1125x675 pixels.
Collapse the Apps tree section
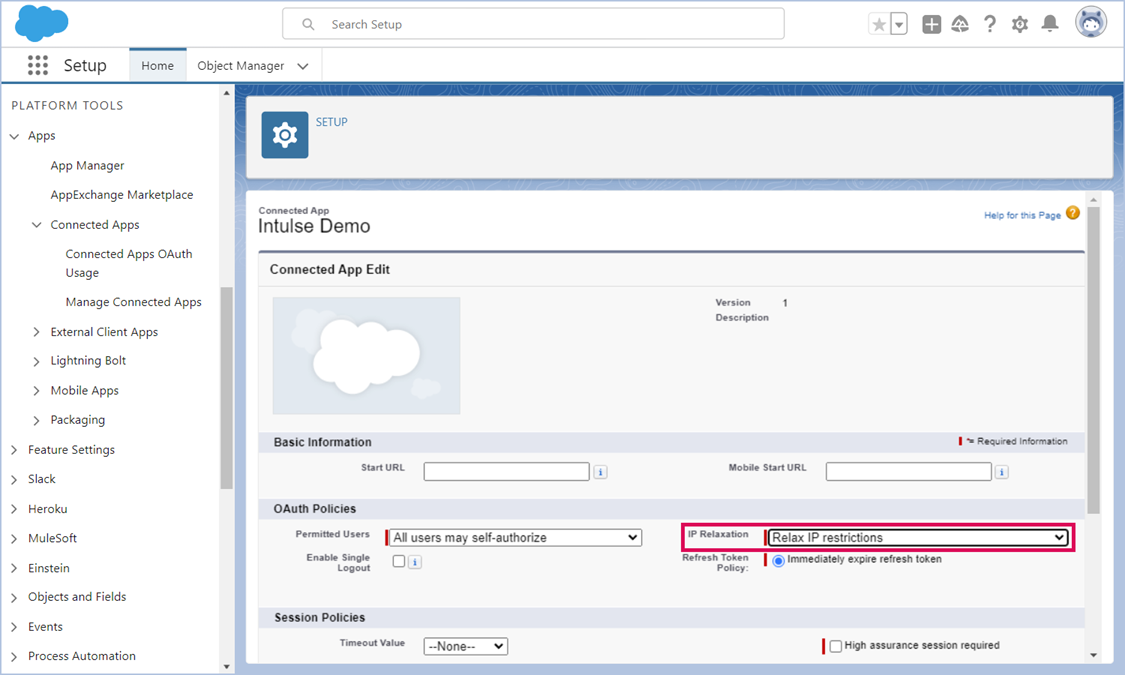[x=14, y=136]
